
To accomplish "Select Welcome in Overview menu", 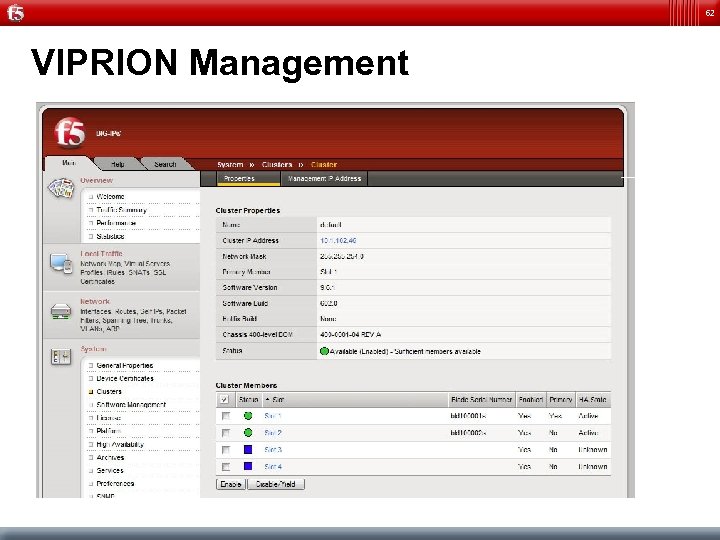I will [110, 197].
